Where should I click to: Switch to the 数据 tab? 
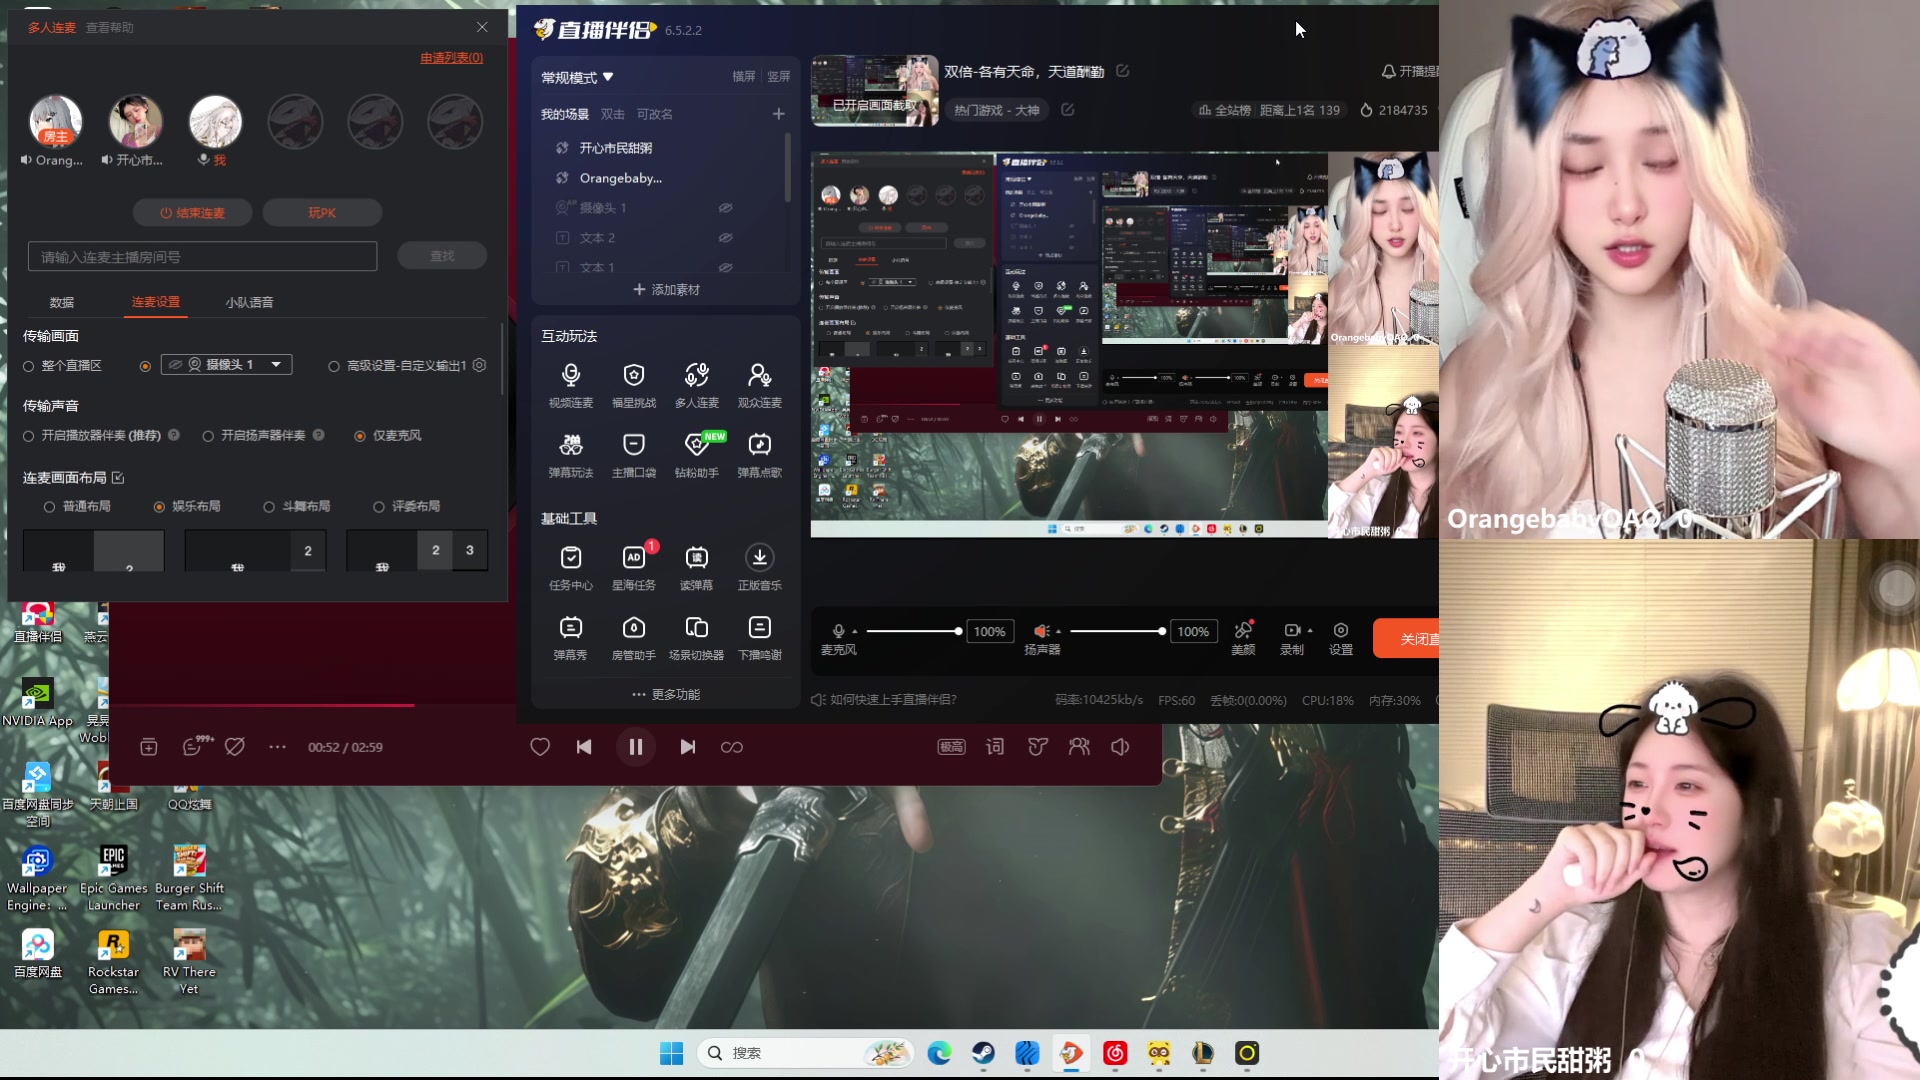click(x=62, y=302)
